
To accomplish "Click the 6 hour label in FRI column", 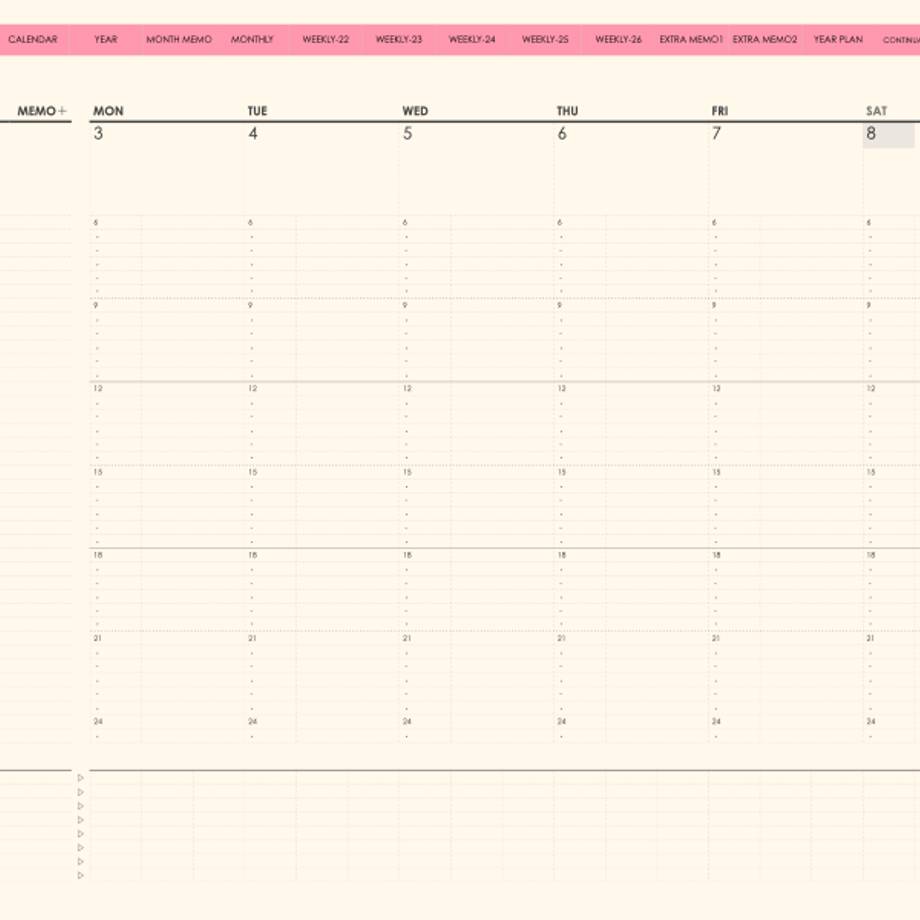I will pos(714,222).
